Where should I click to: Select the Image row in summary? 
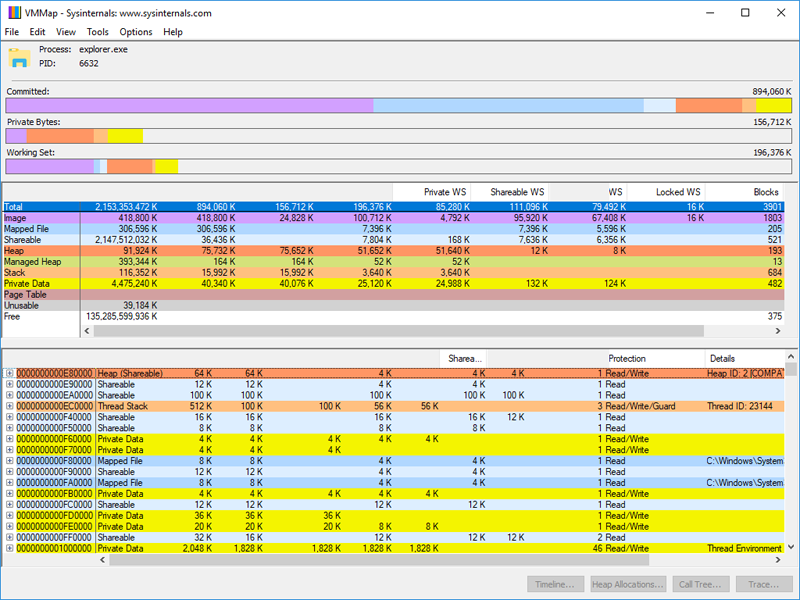[x=40, y=217]
